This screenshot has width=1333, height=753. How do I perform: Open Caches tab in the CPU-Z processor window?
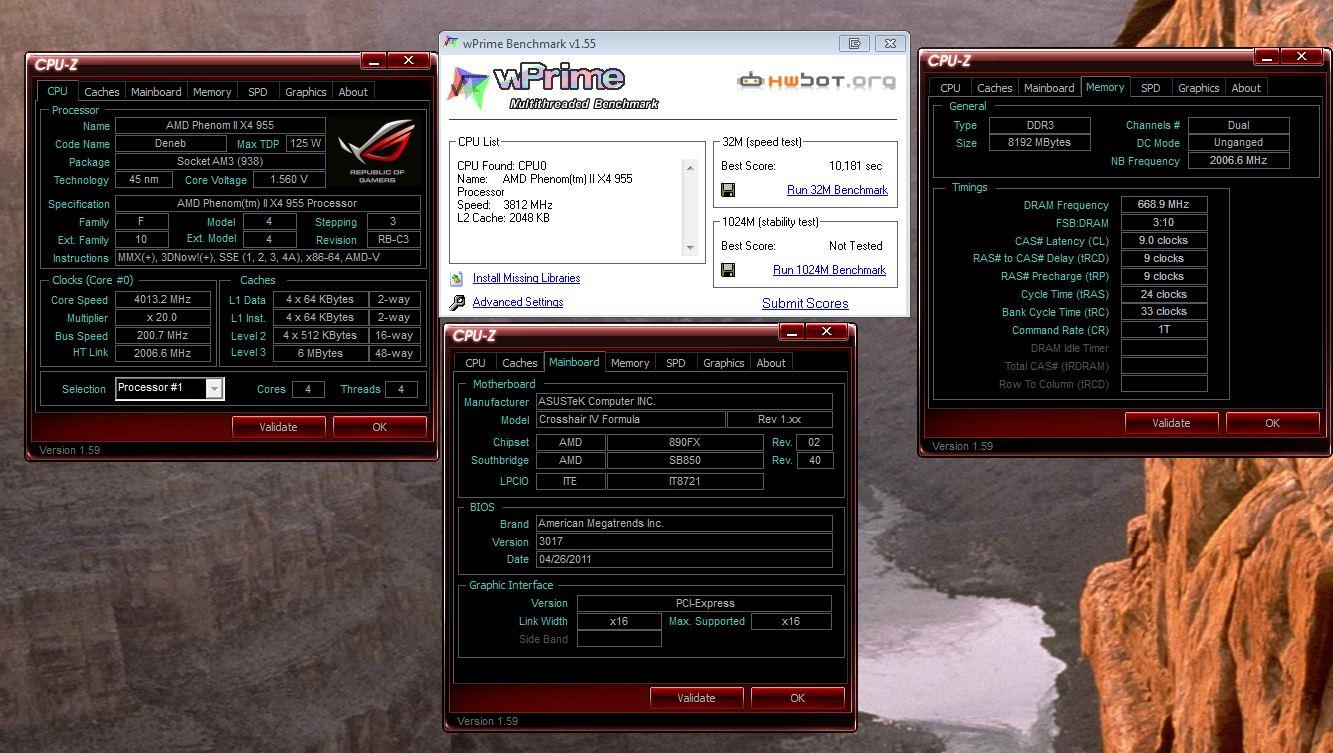101,92
